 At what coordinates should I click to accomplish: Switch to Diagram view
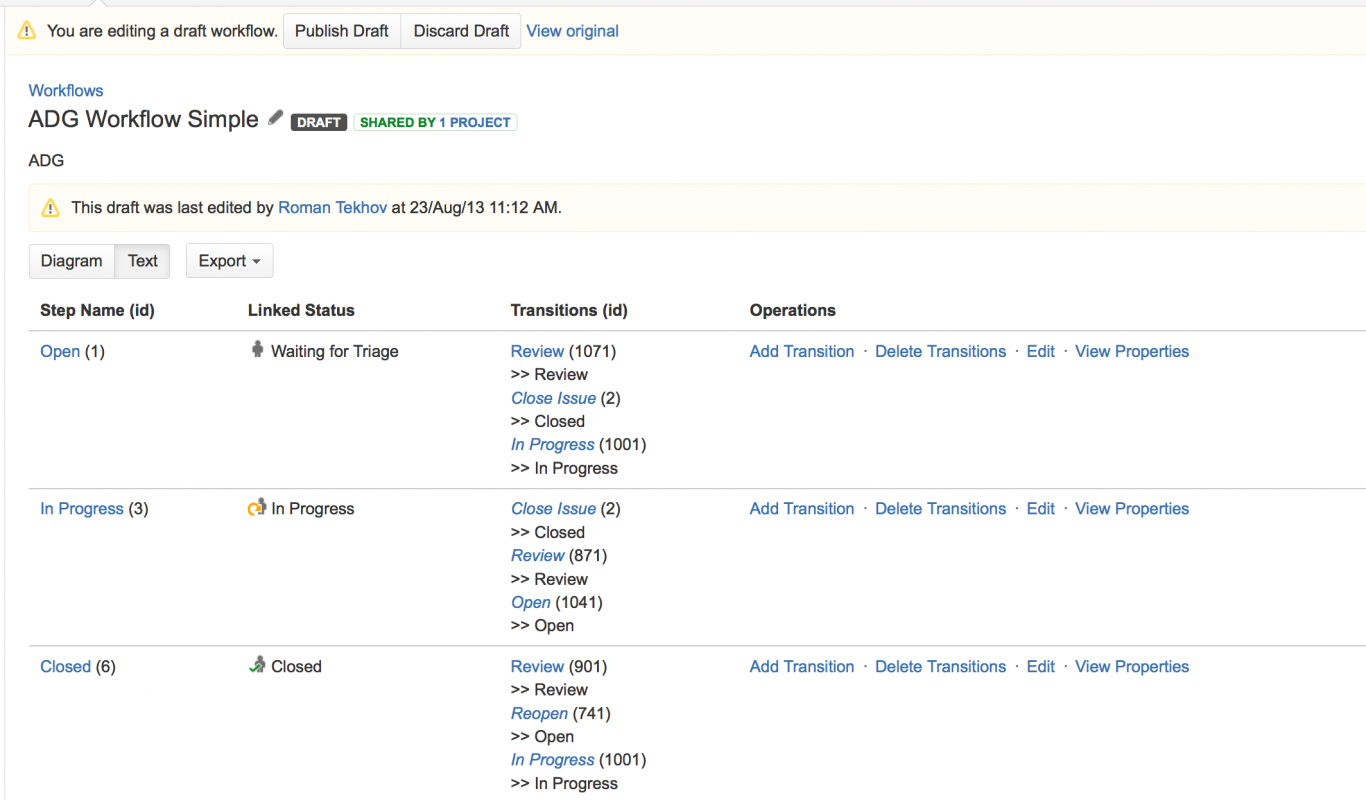pyautogui.click(x=72, y=261)
